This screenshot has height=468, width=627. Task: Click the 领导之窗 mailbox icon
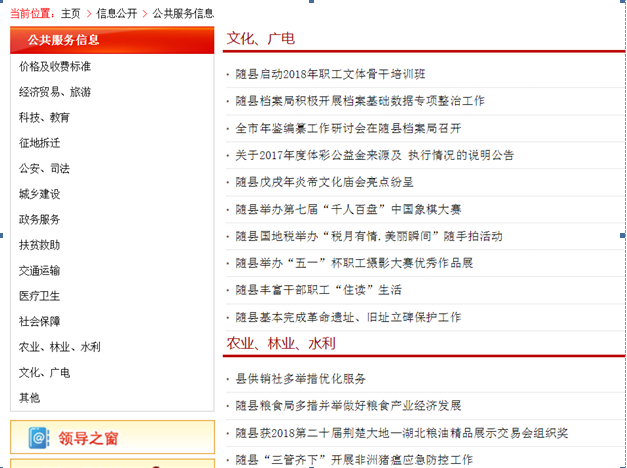(39, 438)
